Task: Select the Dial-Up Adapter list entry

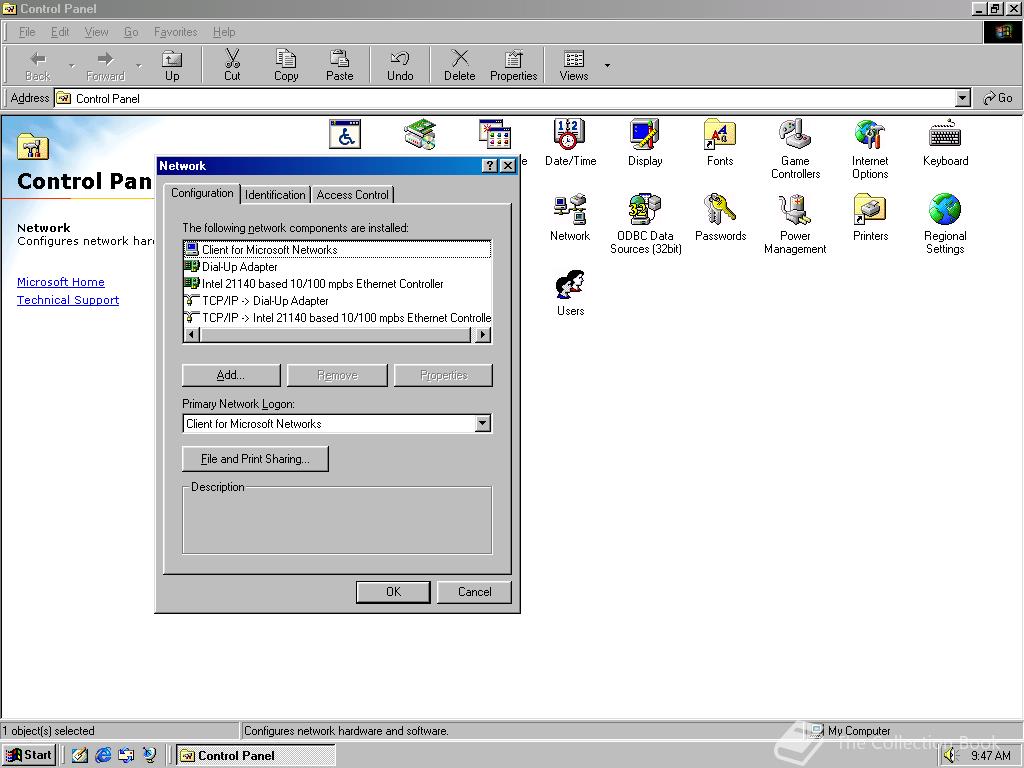Action: [337, 266]
